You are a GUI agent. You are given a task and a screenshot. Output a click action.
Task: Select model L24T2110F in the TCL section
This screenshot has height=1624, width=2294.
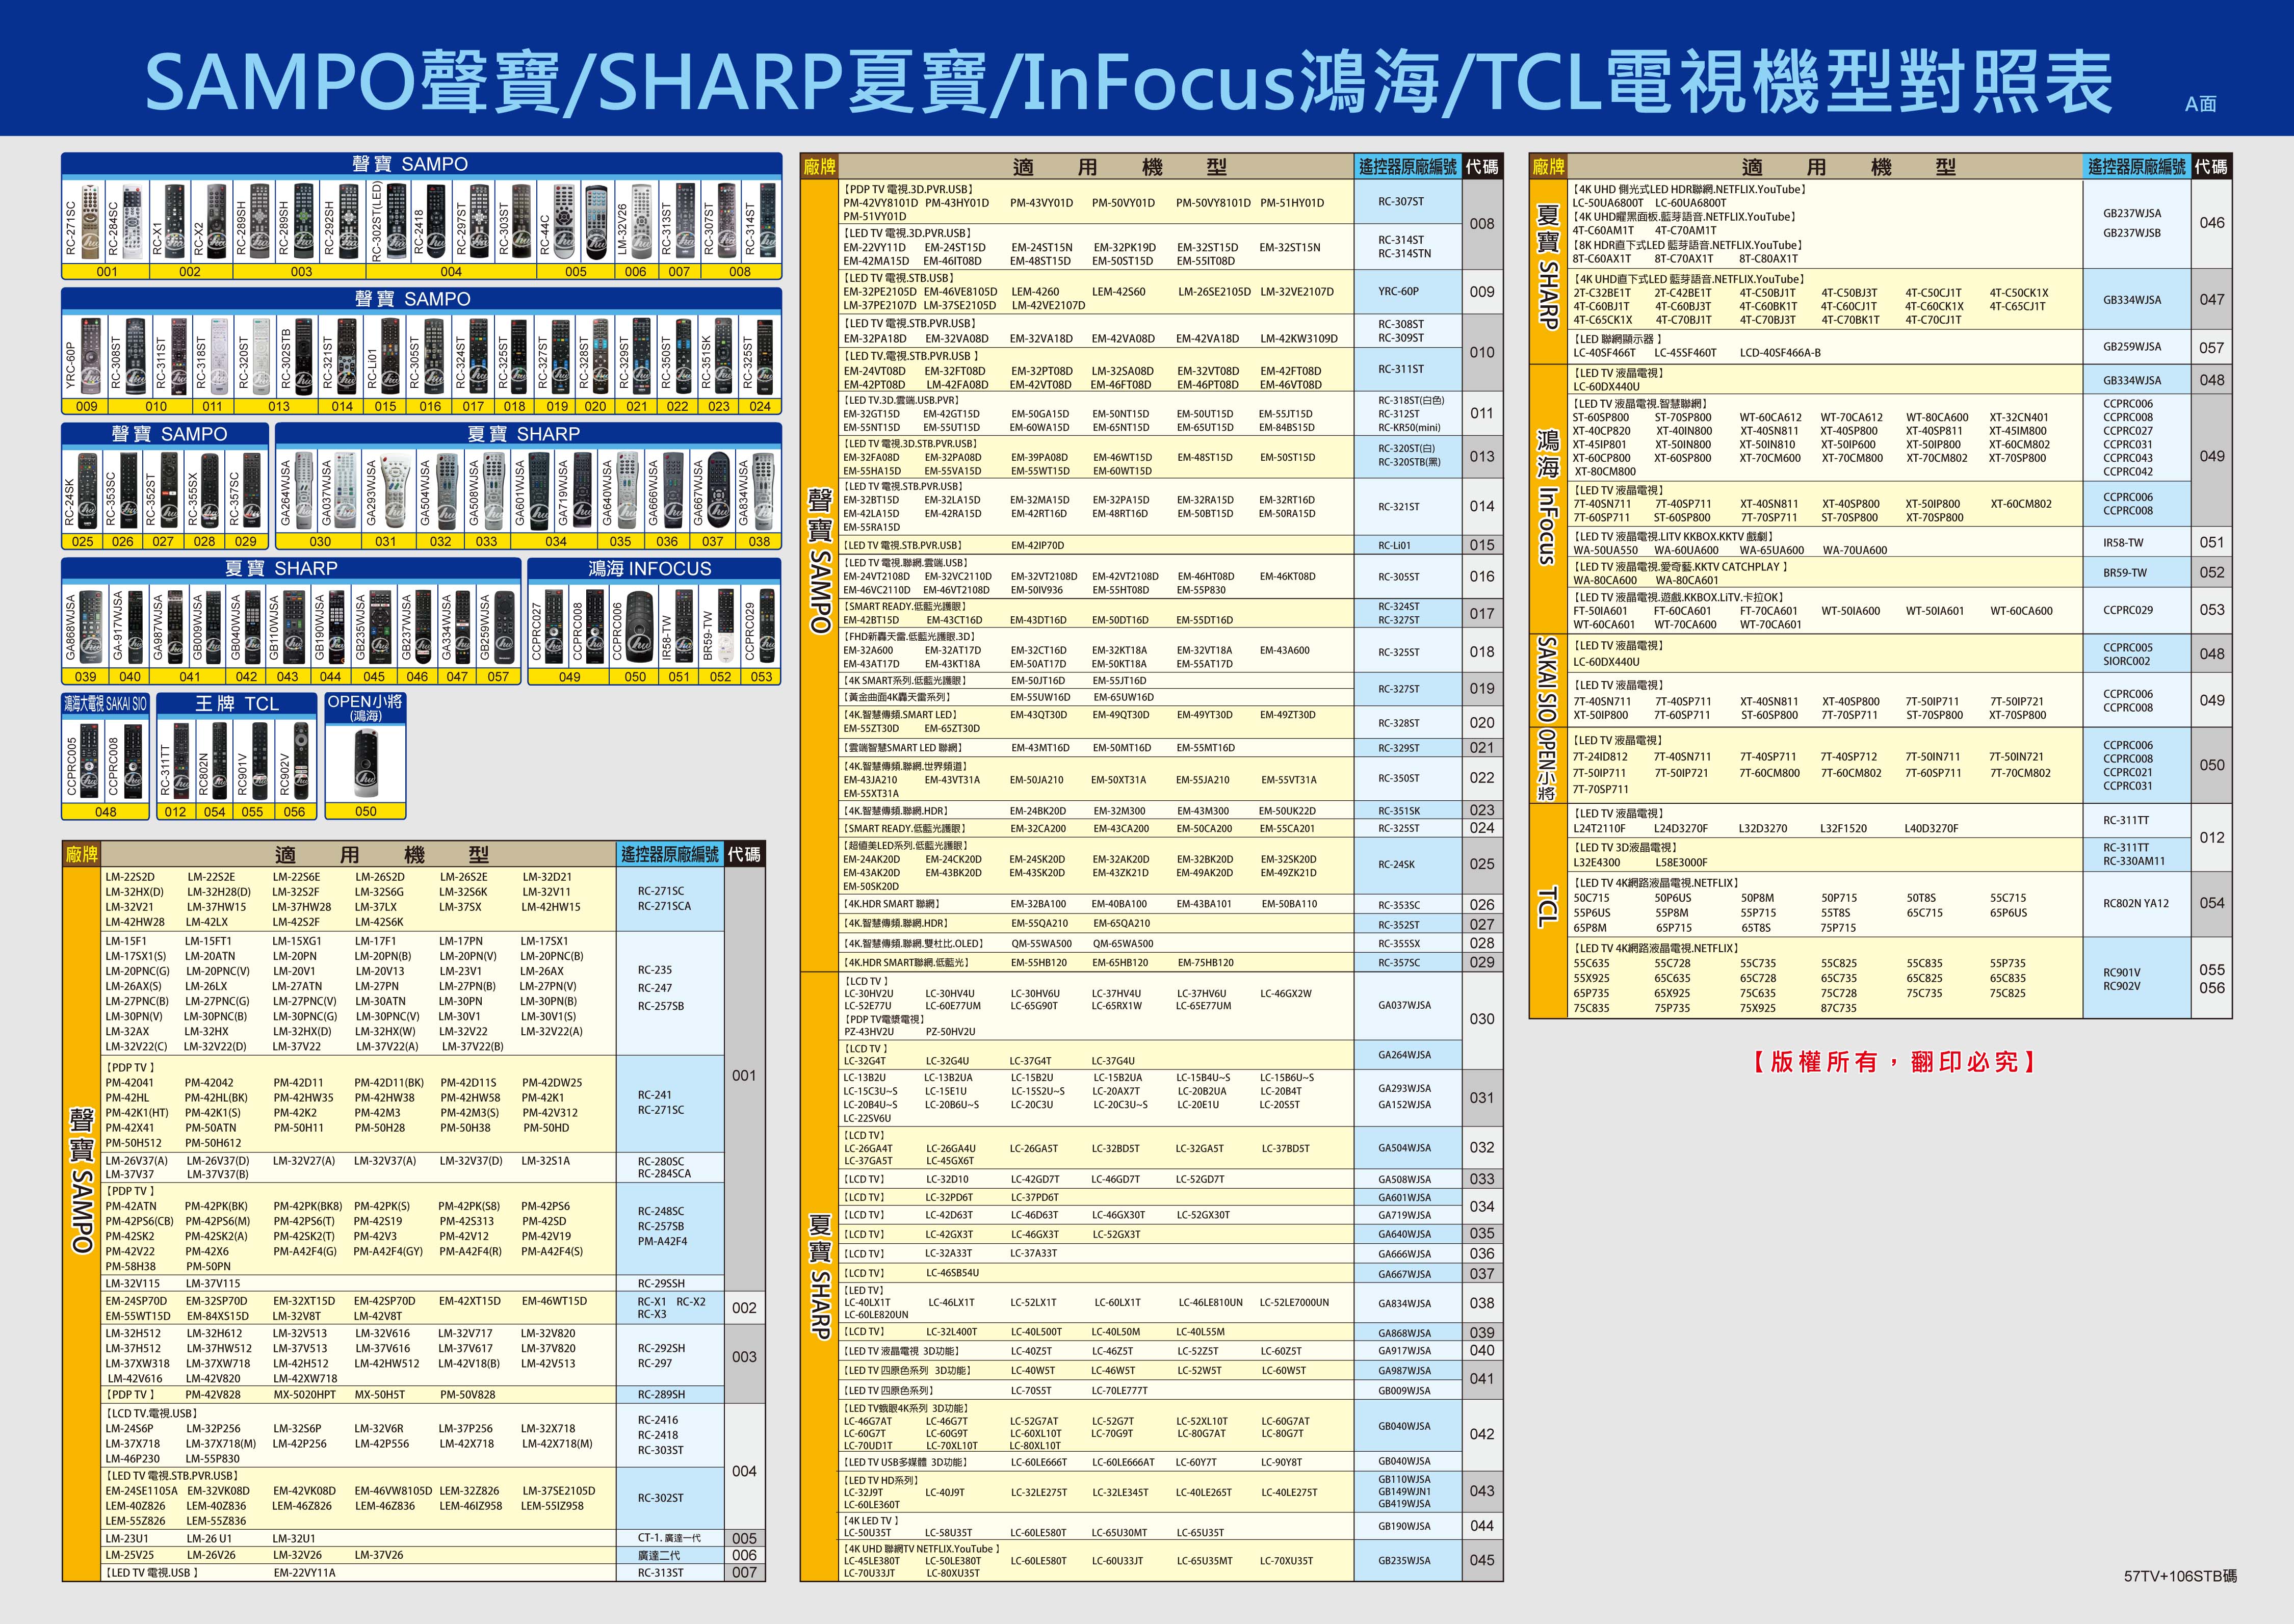(1599, 828)
